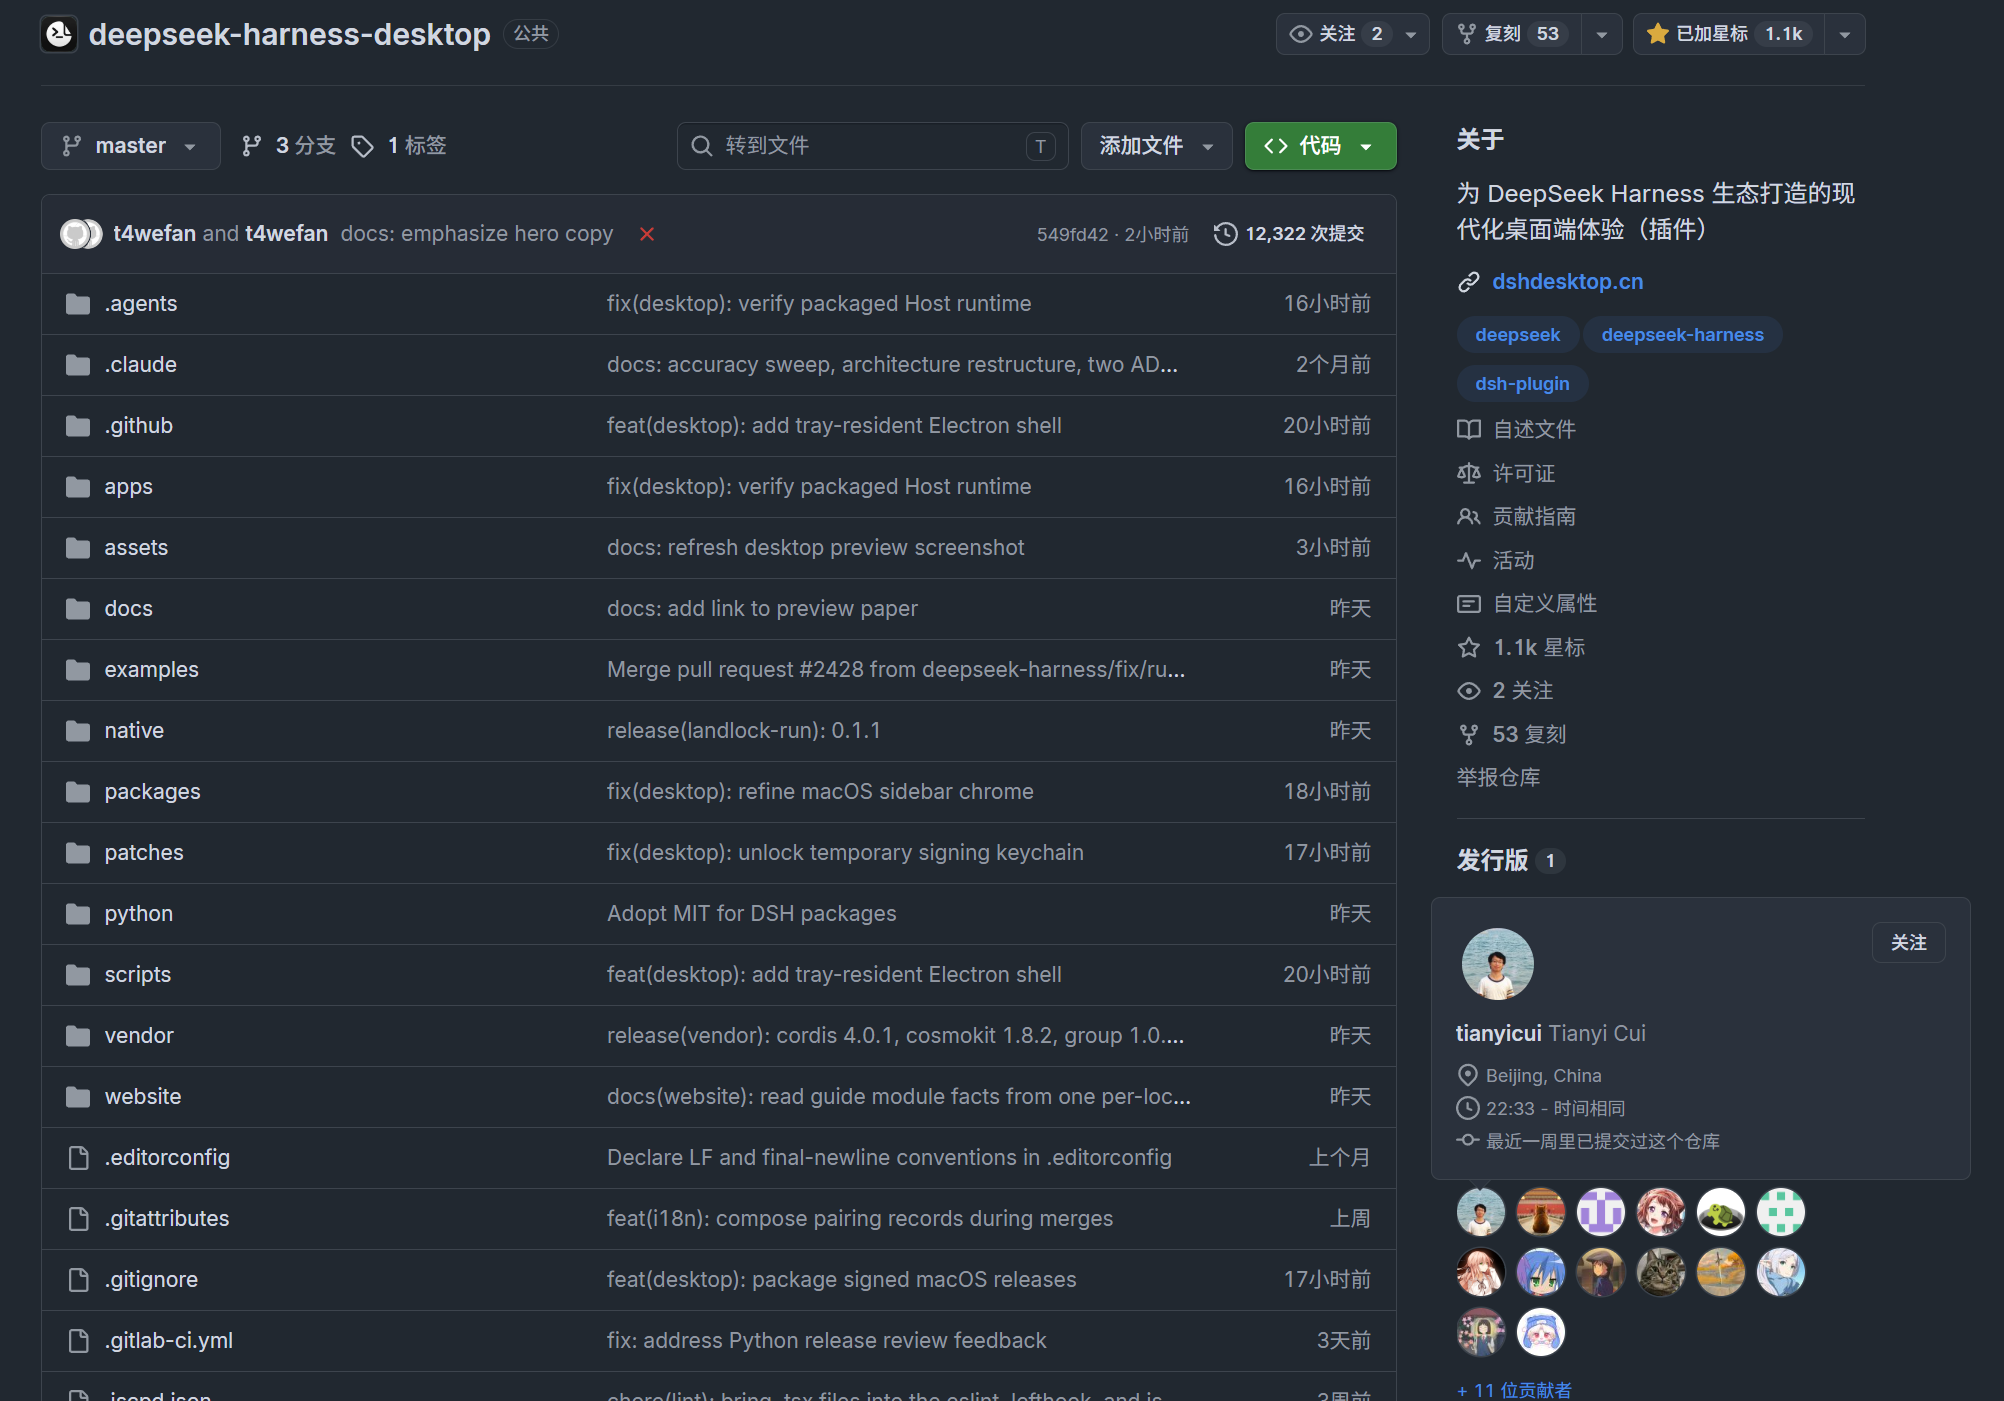
Task: Open commit 'docs: emphasize hero copy'
Action: 477,234
